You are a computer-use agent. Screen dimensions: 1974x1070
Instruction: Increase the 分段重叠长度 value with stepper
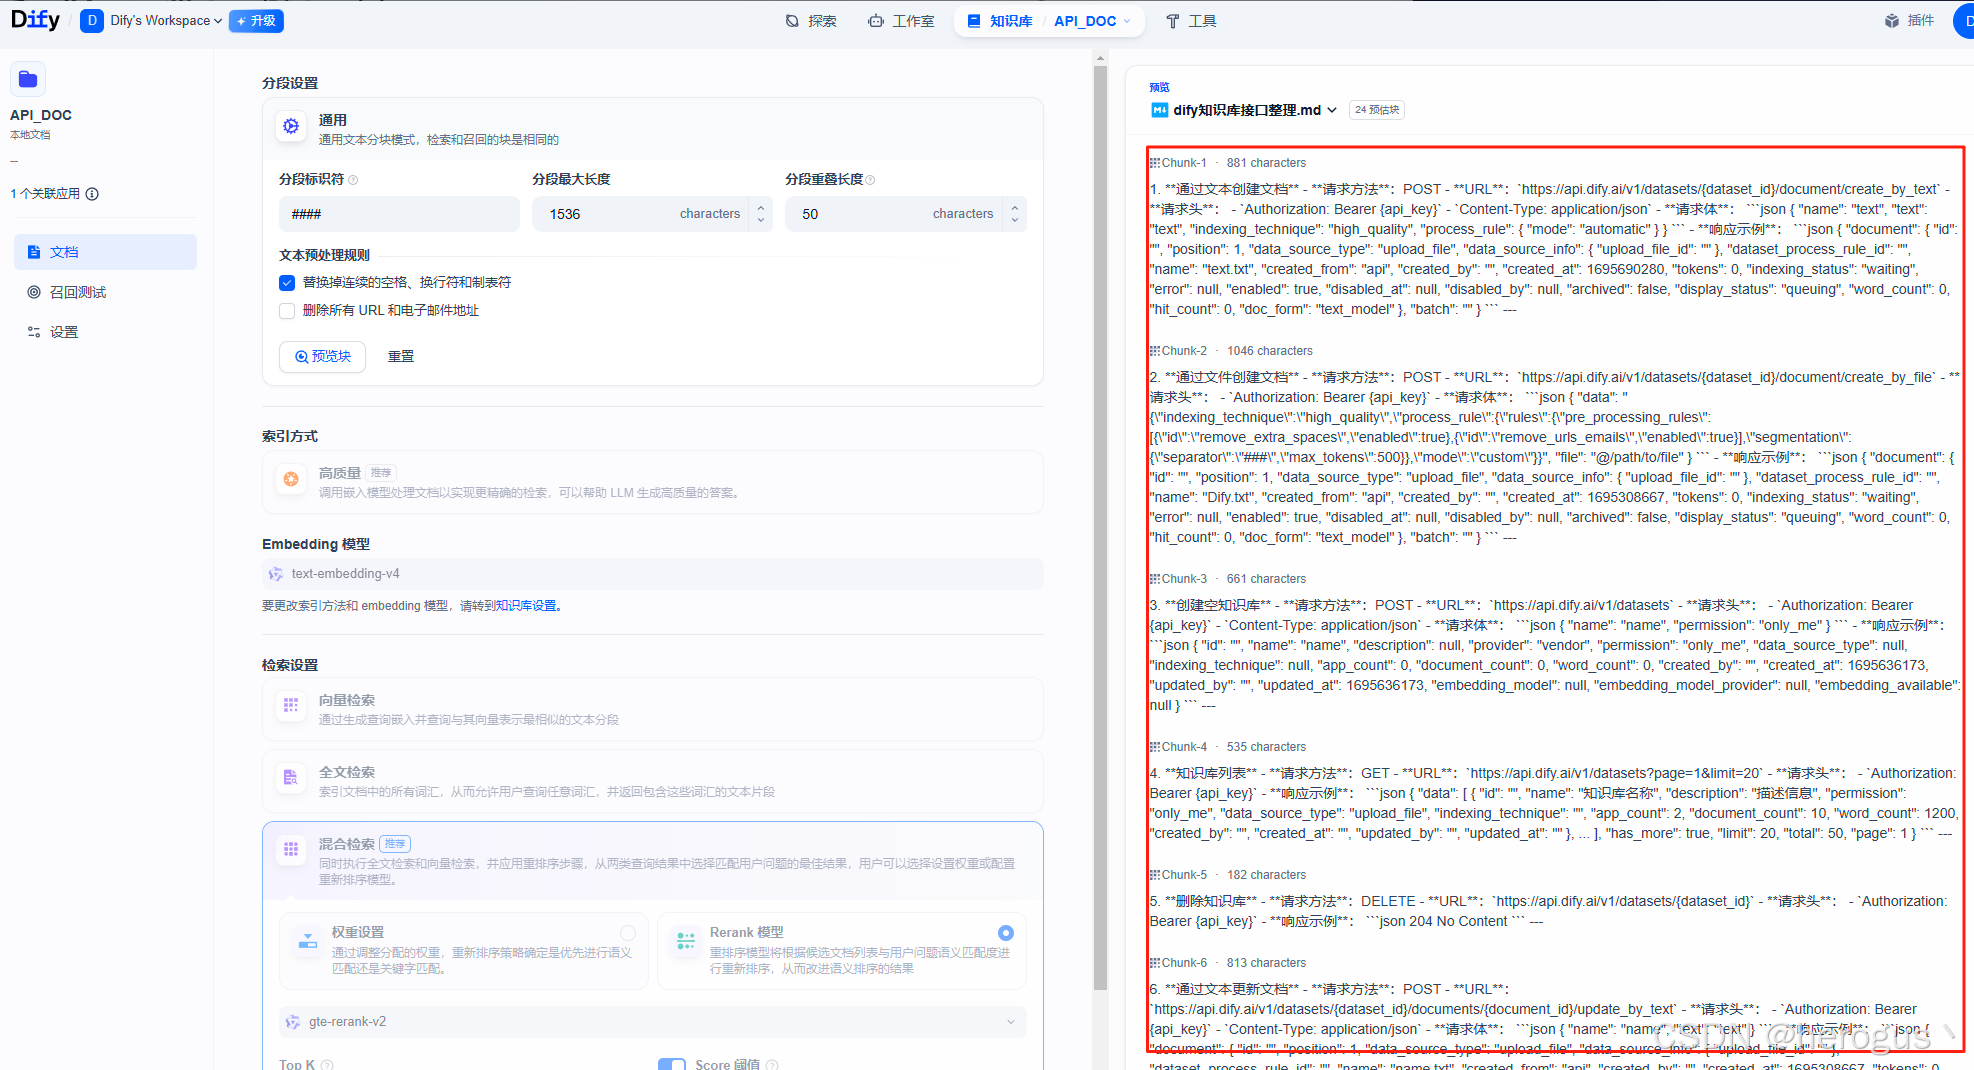click(x=1015, y=208)
